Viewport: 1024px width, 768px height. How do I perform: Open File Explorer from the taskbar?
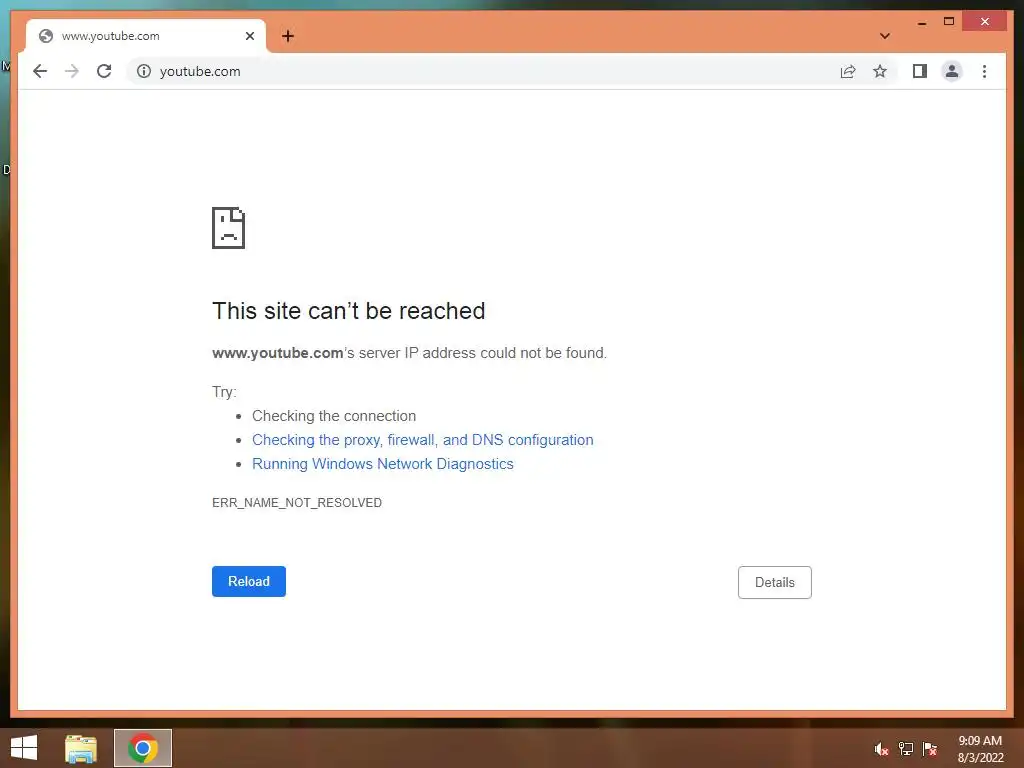[x=81, y=748]
